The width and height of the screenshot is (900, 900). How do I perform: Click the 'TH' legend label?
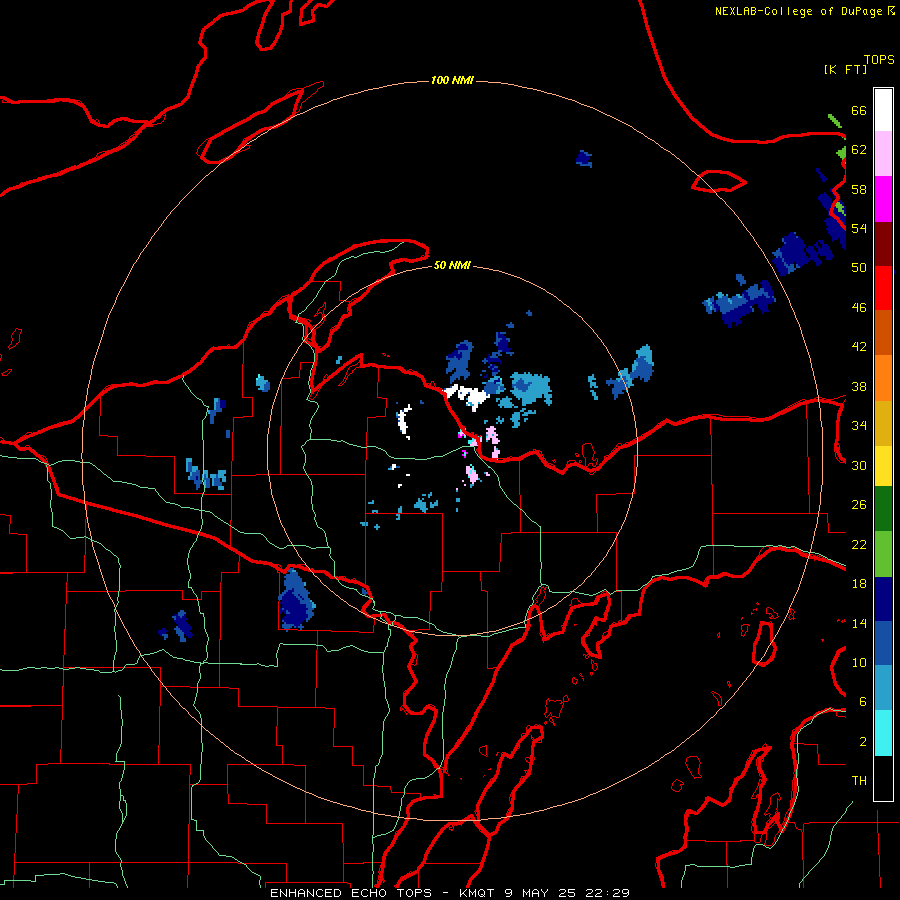point(859,781)
